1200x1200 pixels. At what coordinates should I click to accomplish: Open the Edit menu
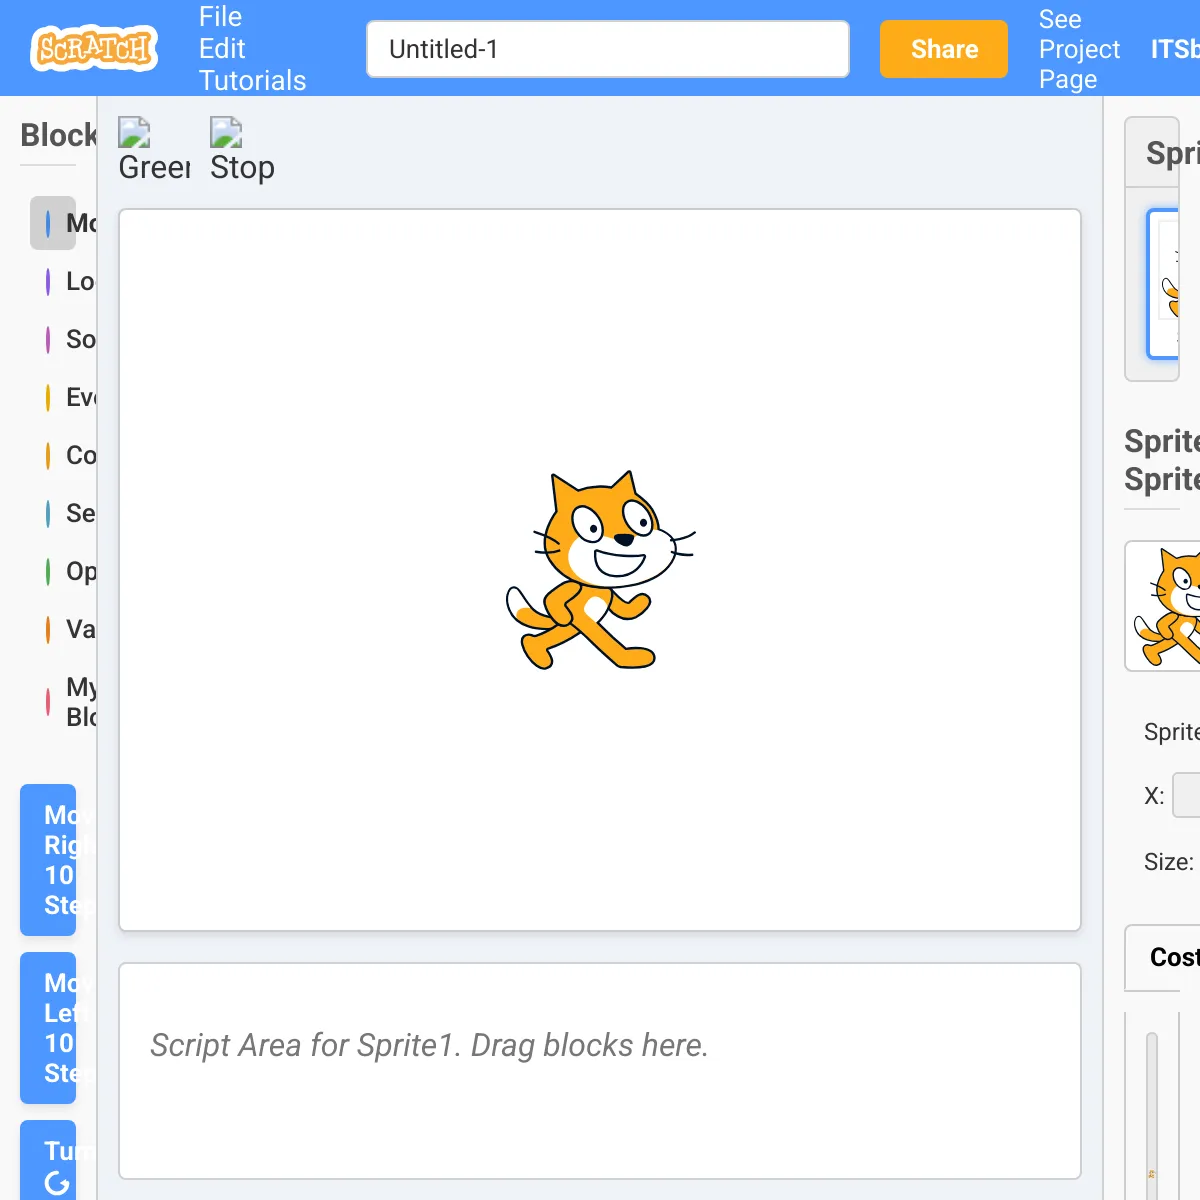[x=222, y=48]
